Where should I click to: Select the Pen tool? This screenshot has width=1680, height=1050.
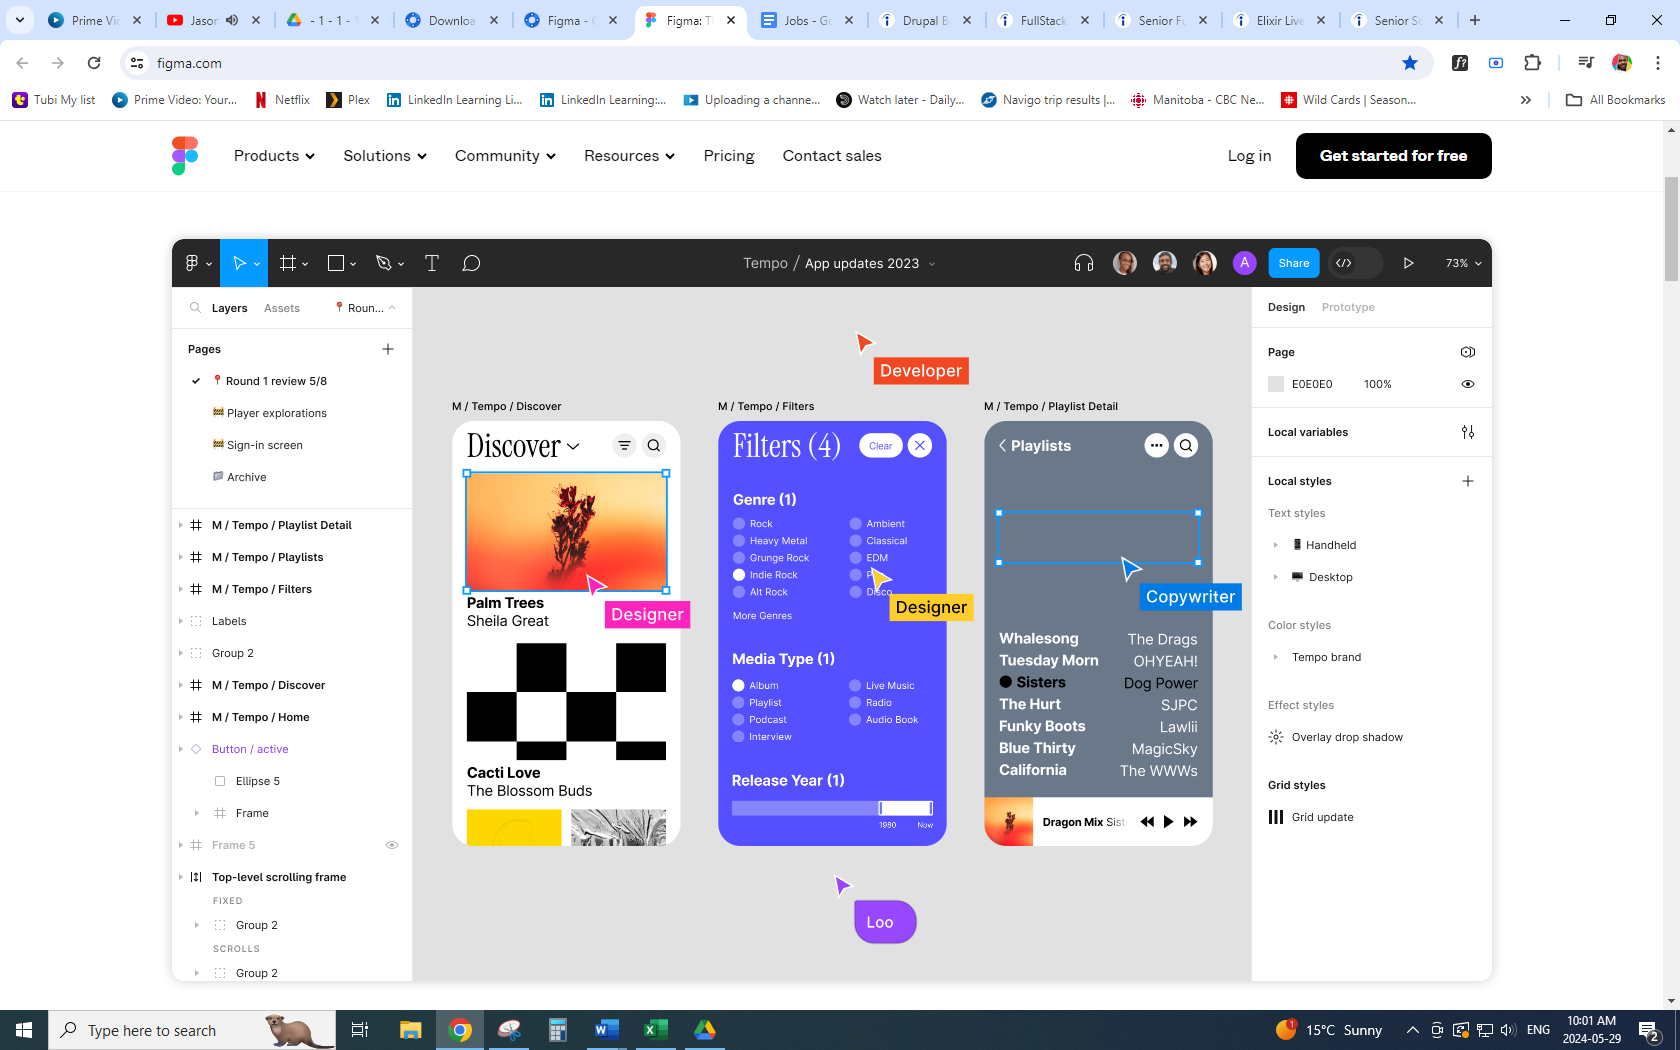point(383,263)
